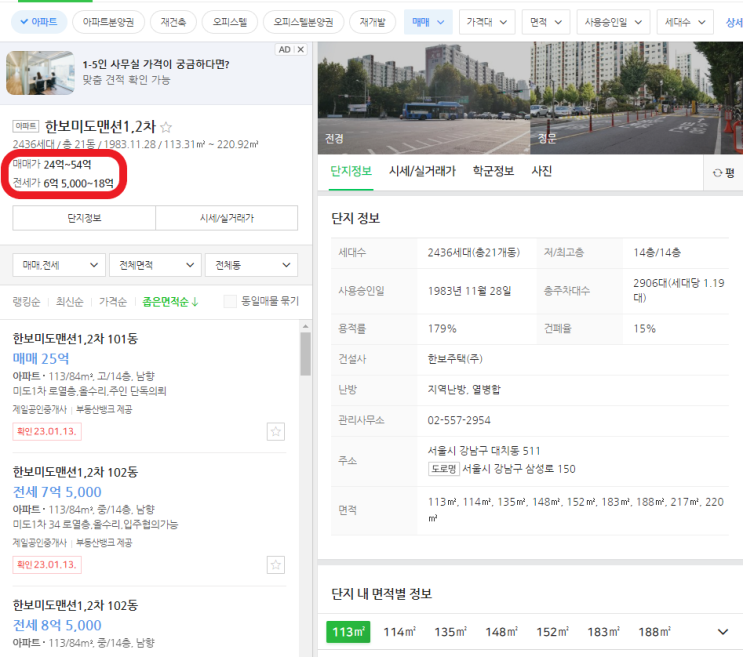Click the 도로명 badge in address row
Viewport: 743px width, 657px height.
[444, 469]
